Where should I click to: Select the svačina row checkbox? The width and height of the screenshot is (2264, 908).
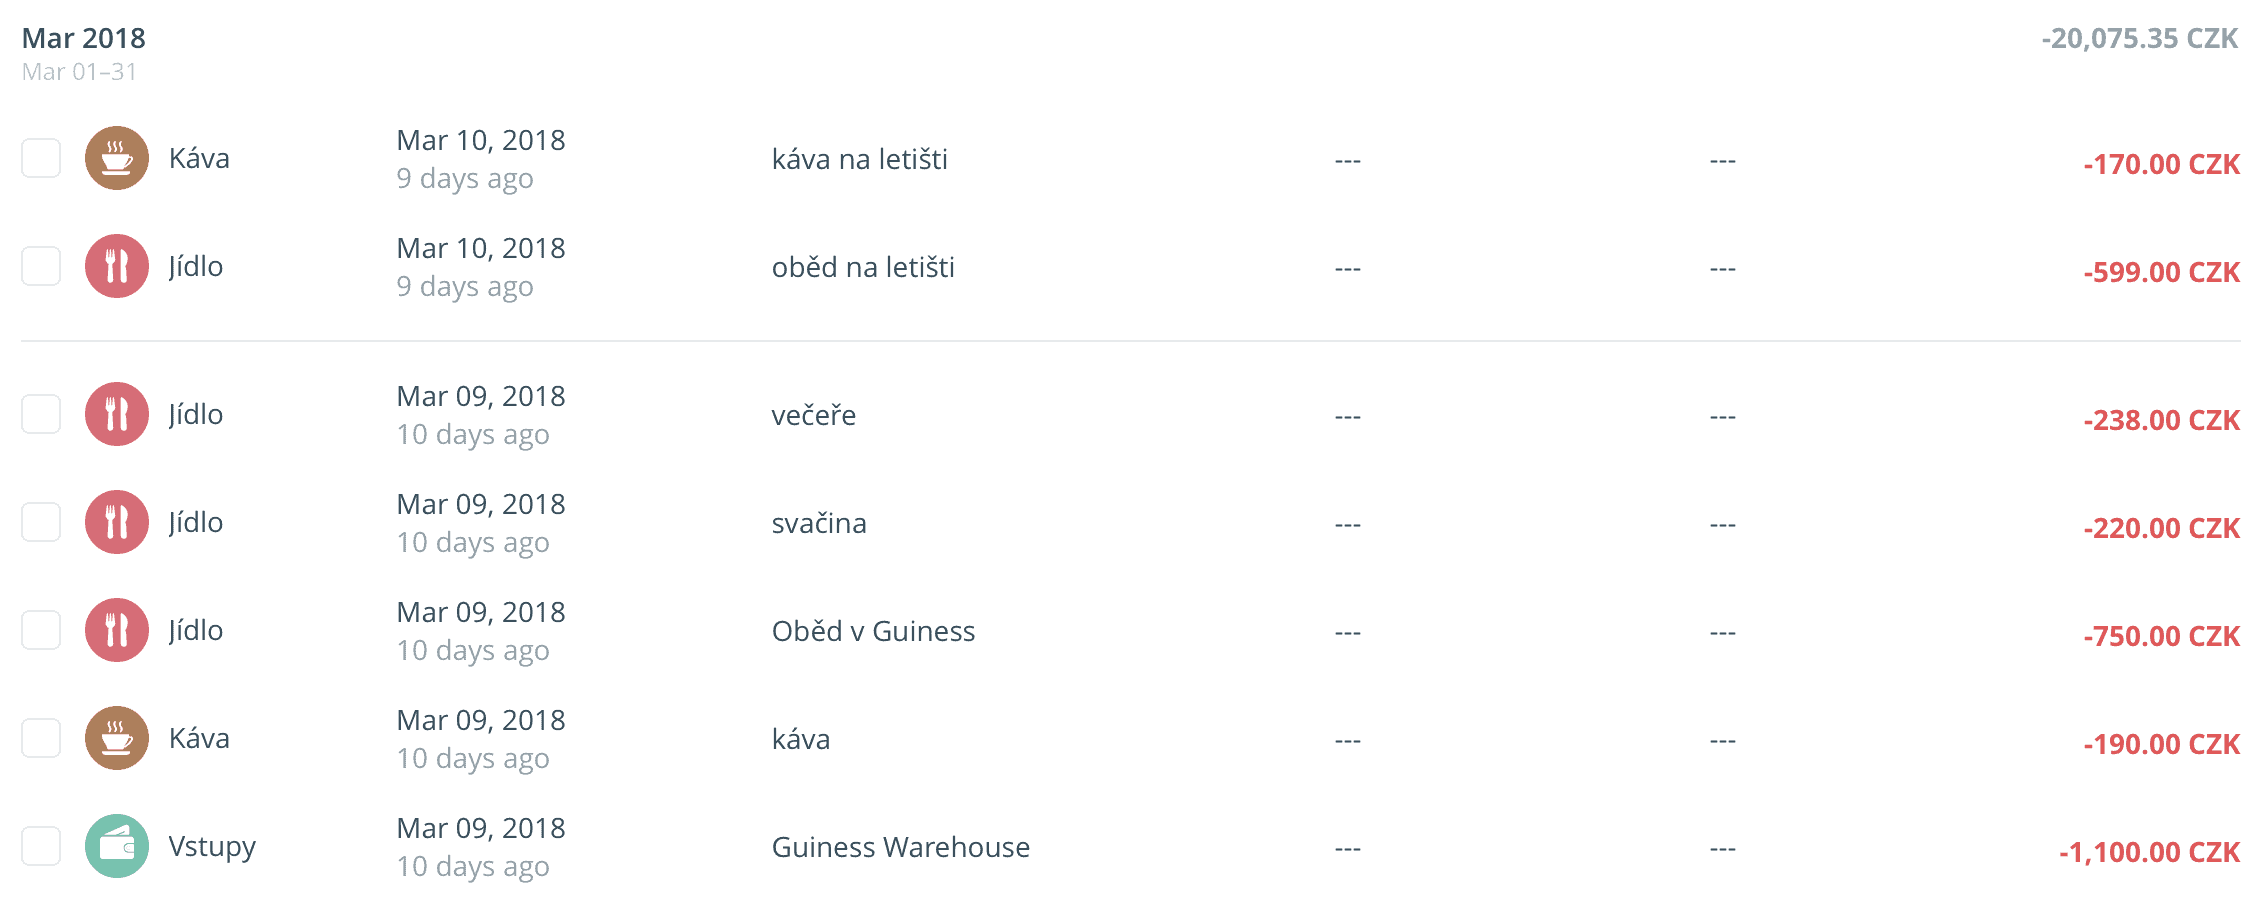tap(41, 522)
